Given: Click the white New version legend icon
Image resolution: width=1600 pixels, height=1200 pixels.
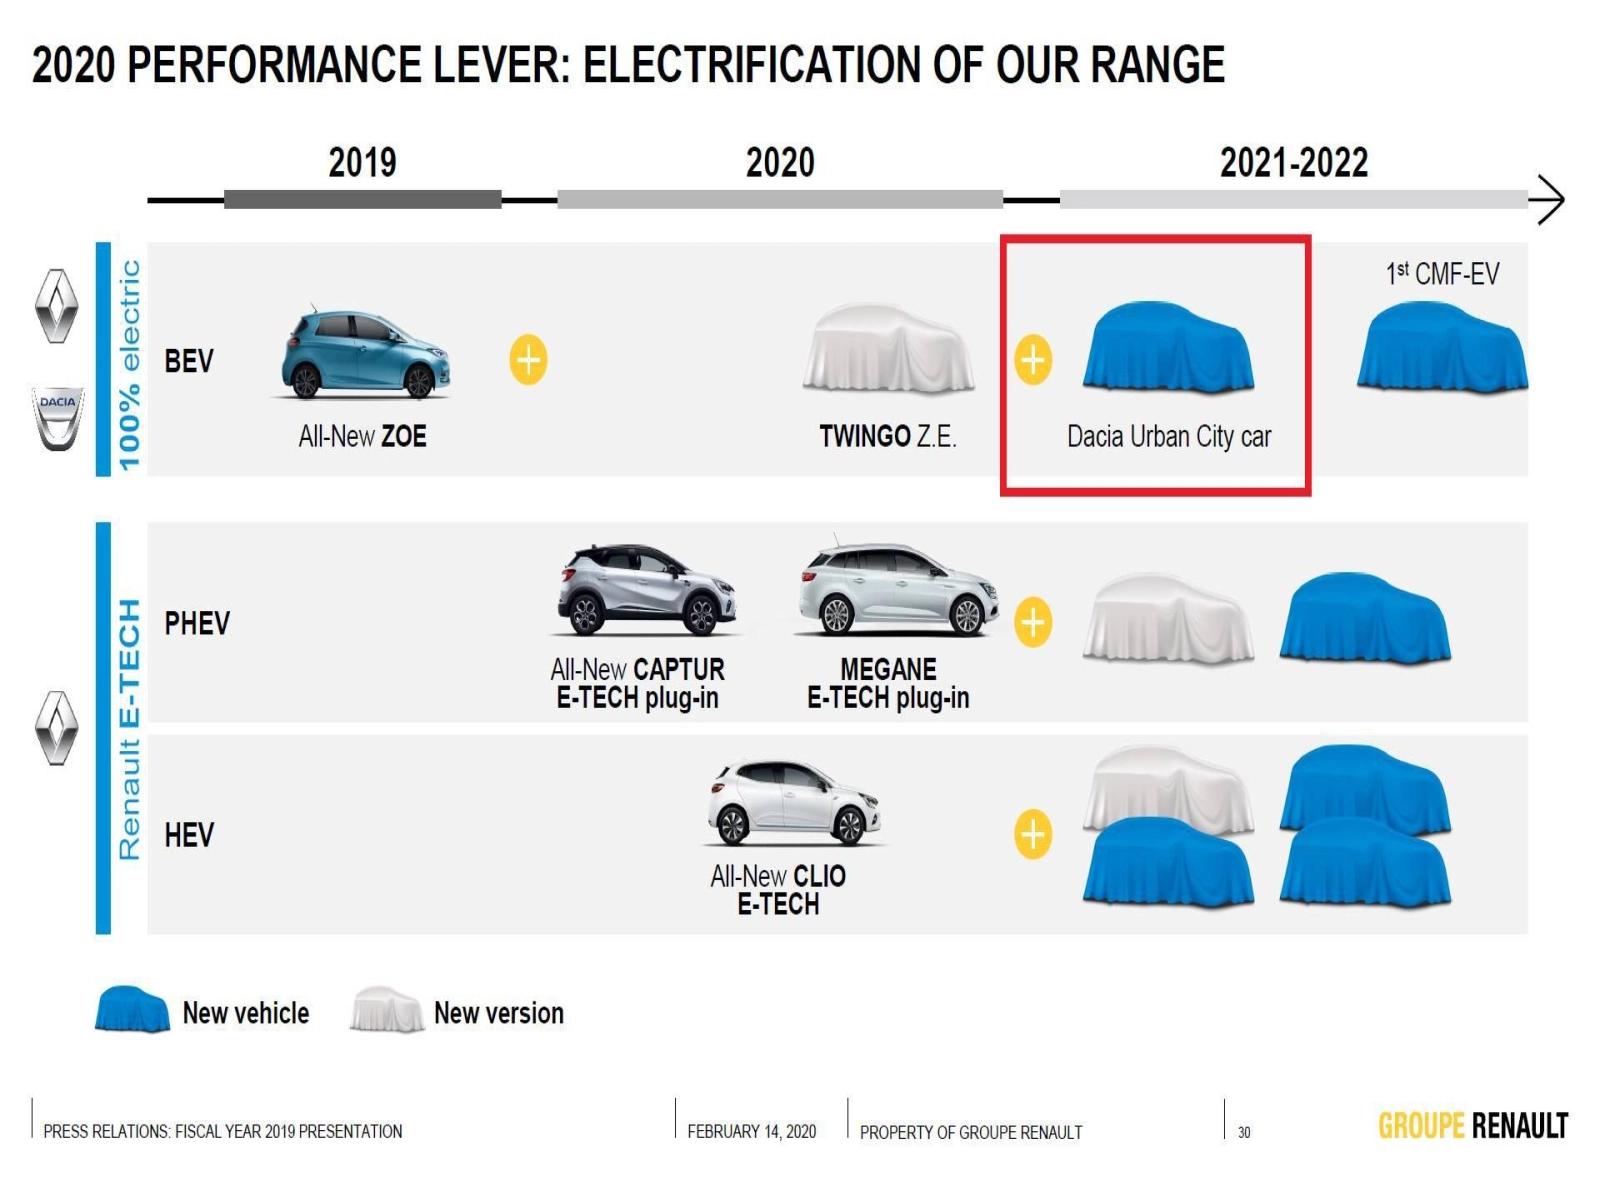Looking at the screenshot, I should (x=387, y=1010).
